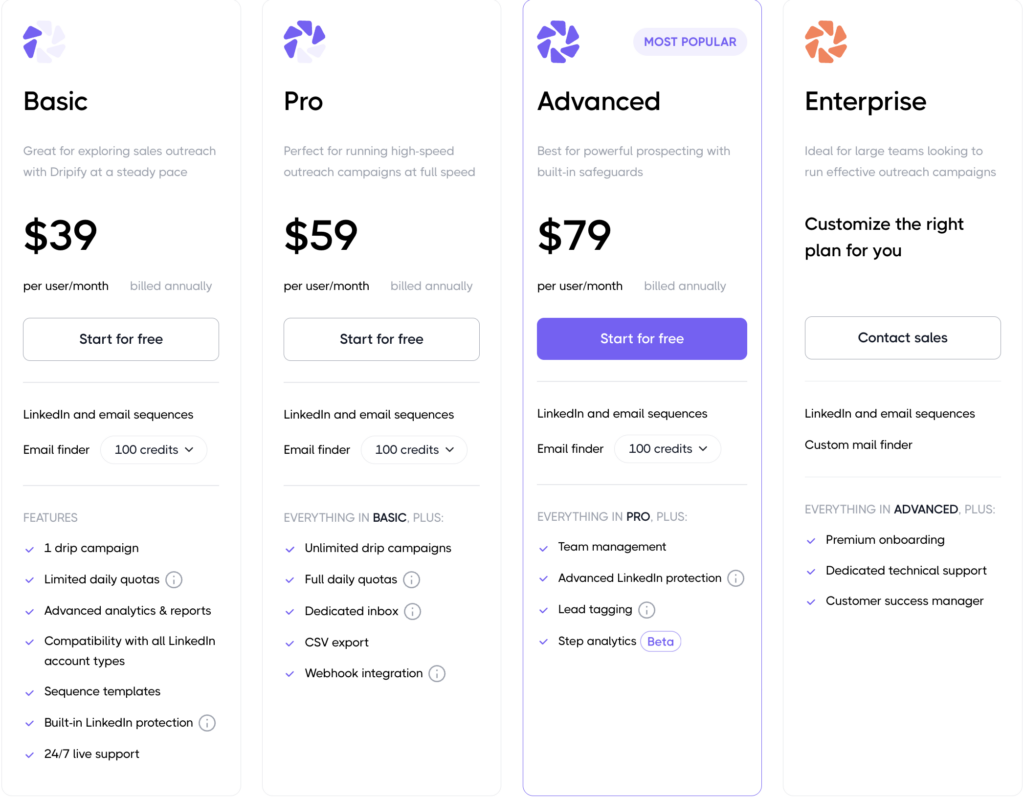Click the MOST POPULAR badge
This screenshot has width=1024, height=799.
pyautogui.click(x=689, y=42)
